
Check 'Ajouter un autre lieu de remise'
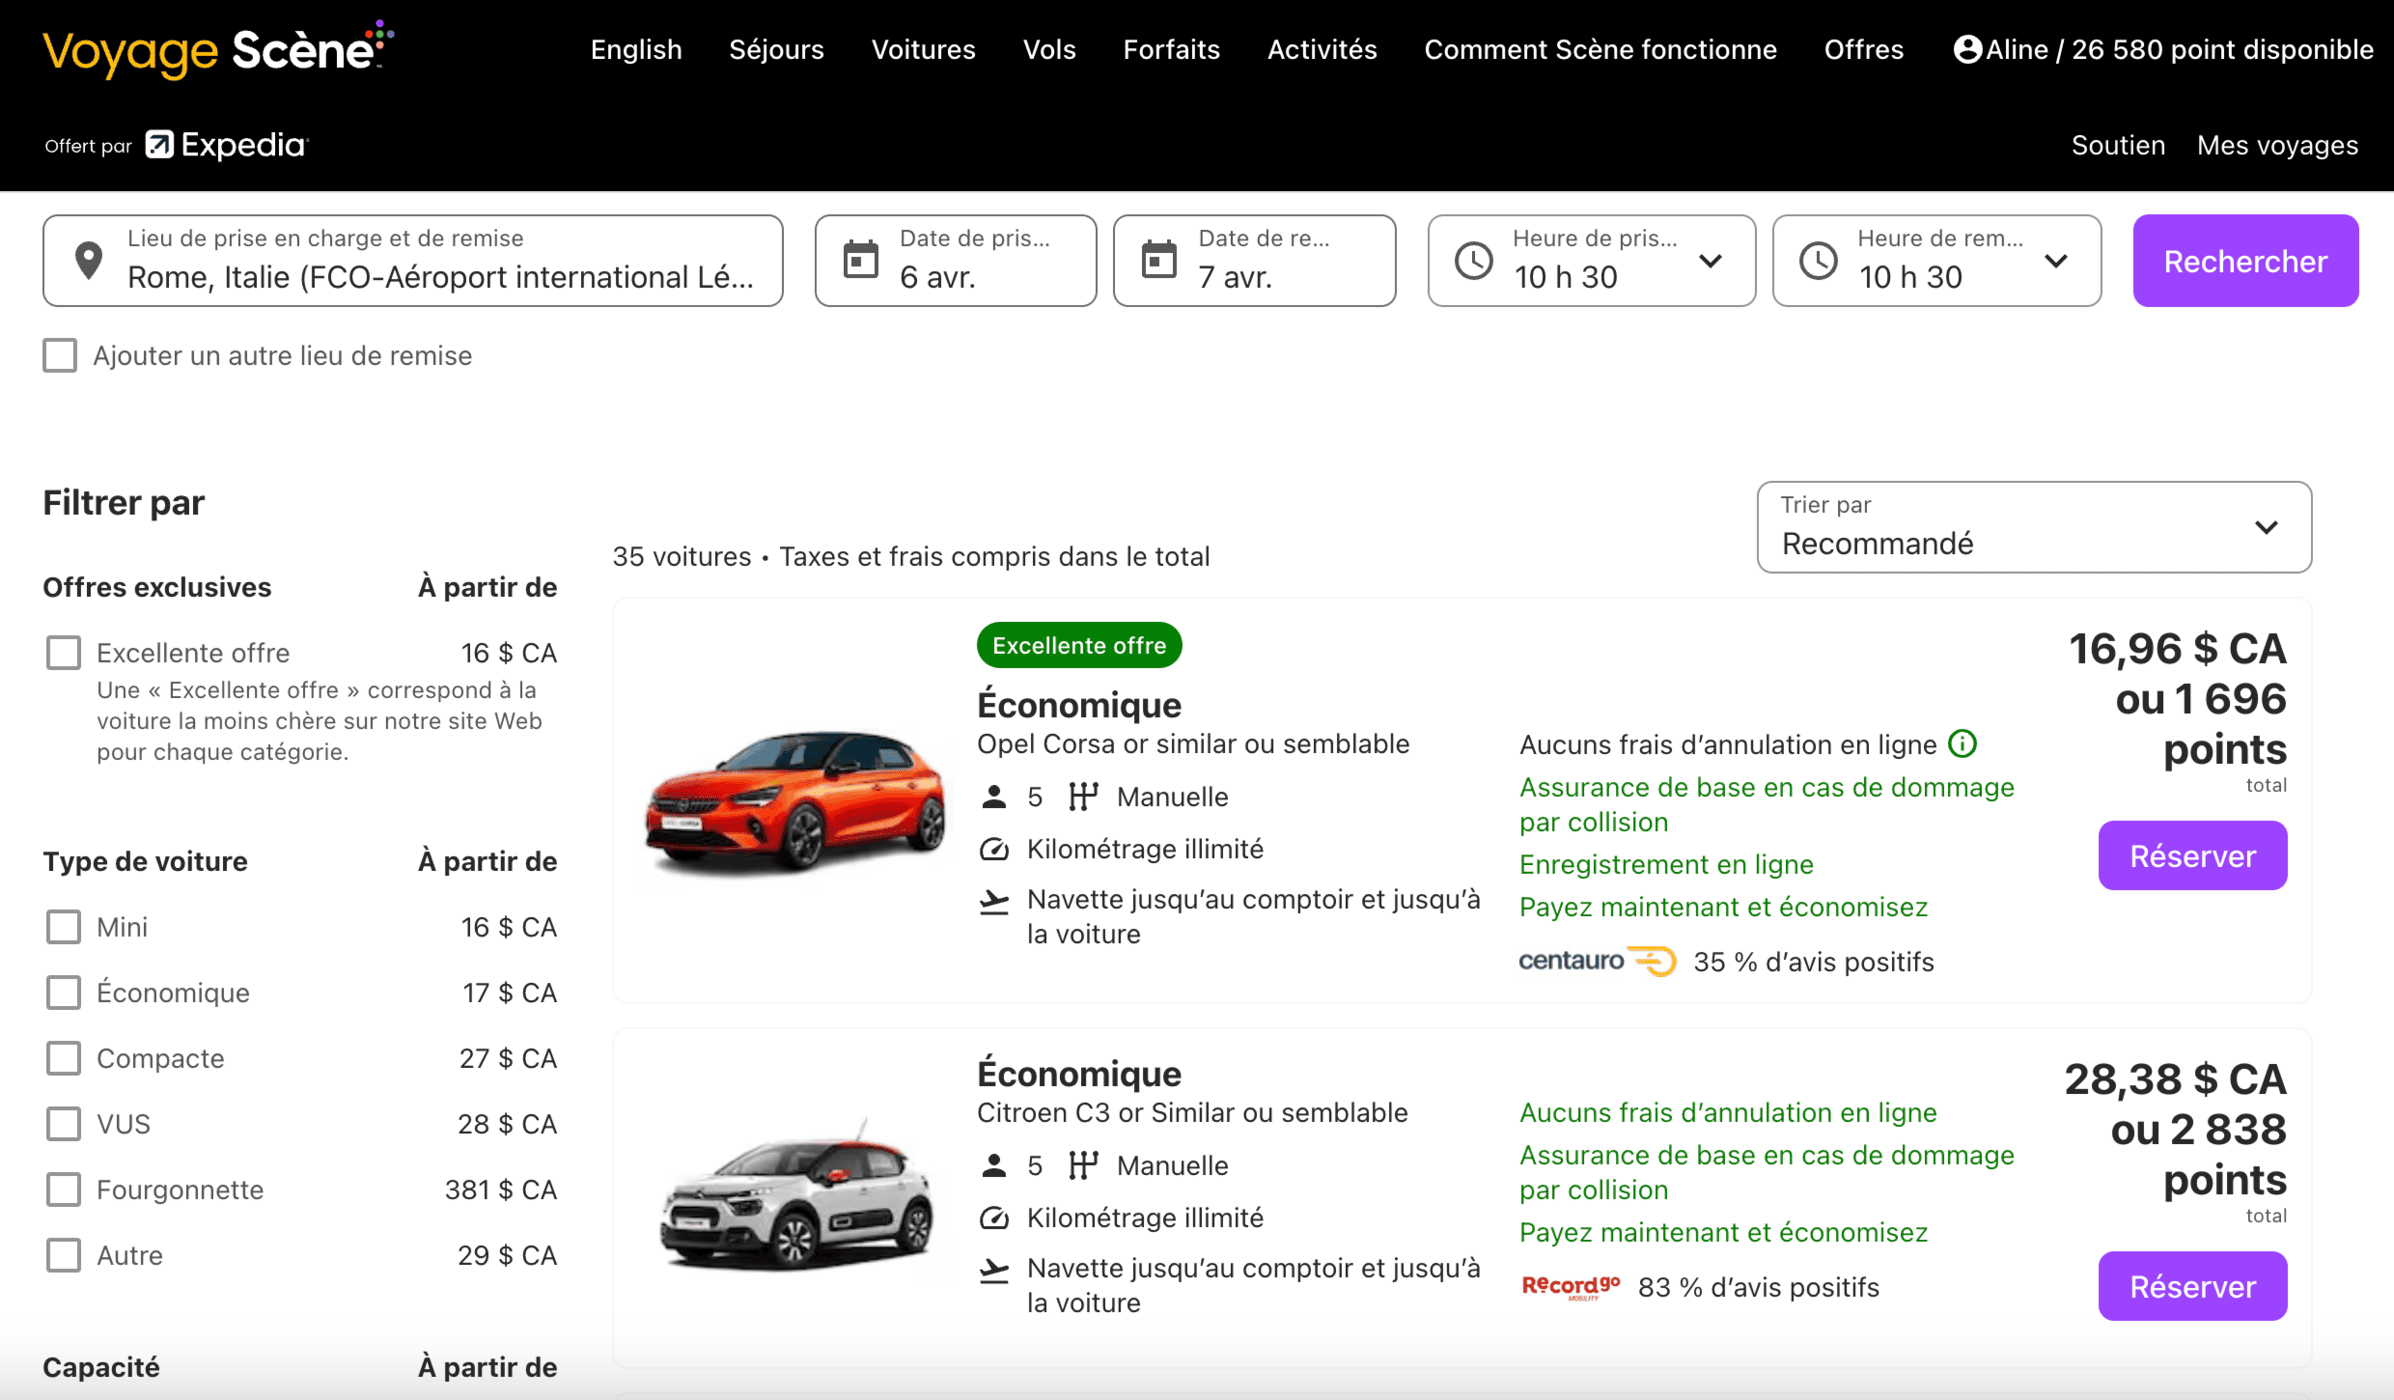pos(60,355)
